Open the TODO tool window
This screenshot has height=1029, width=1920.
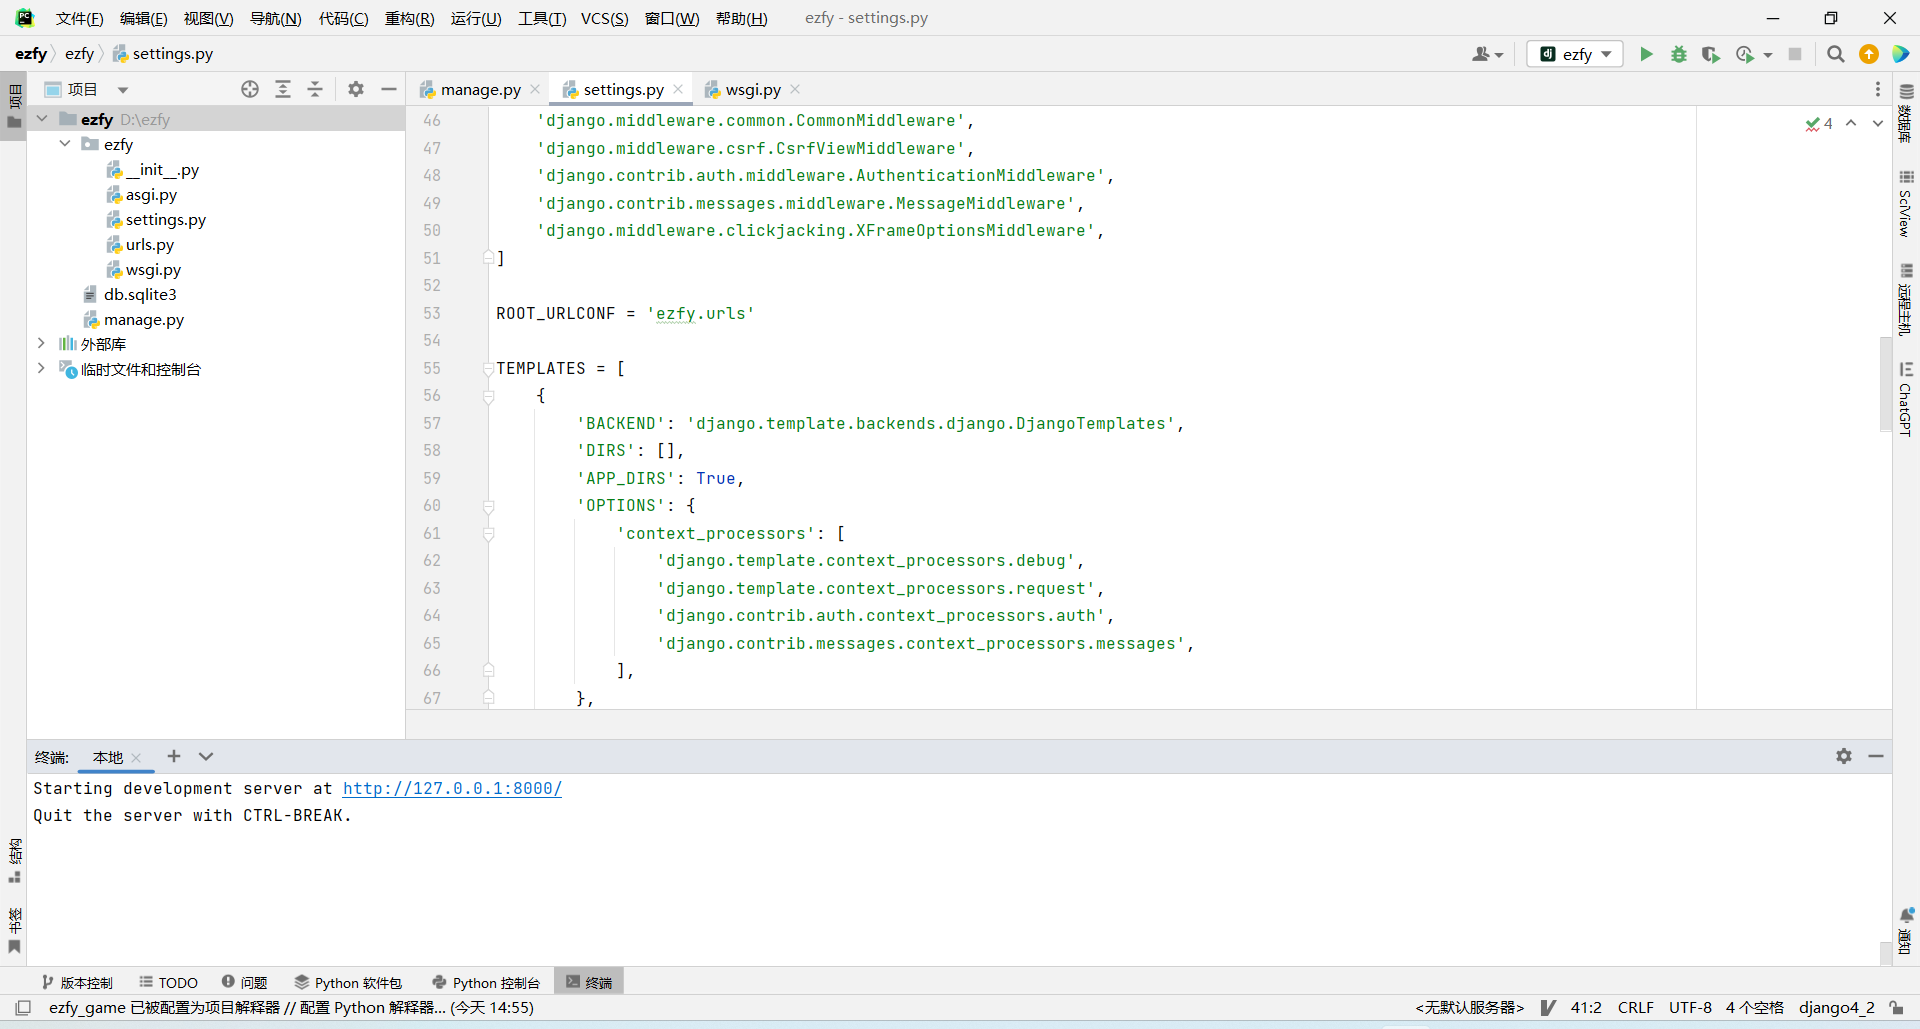169,983
